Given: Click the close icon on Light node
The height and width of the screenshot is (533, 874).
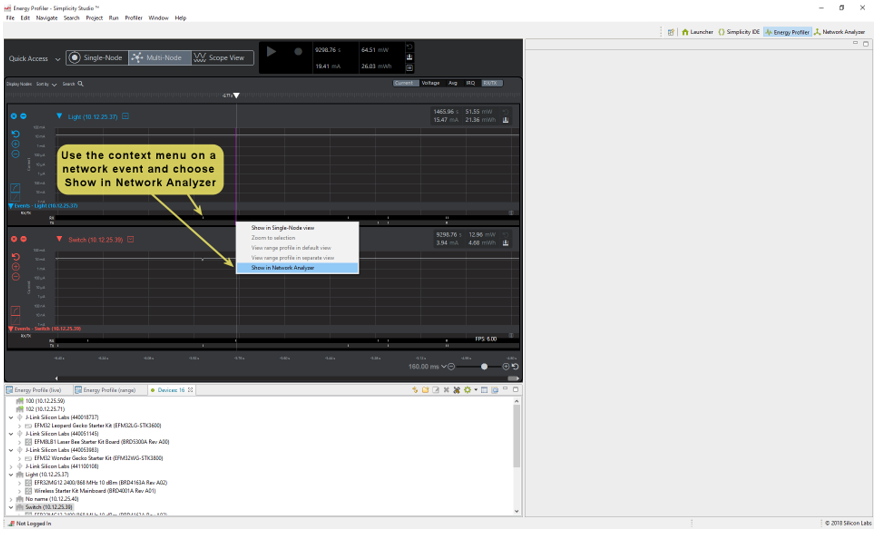Looking at the screenshot, I should pos(14,116).
